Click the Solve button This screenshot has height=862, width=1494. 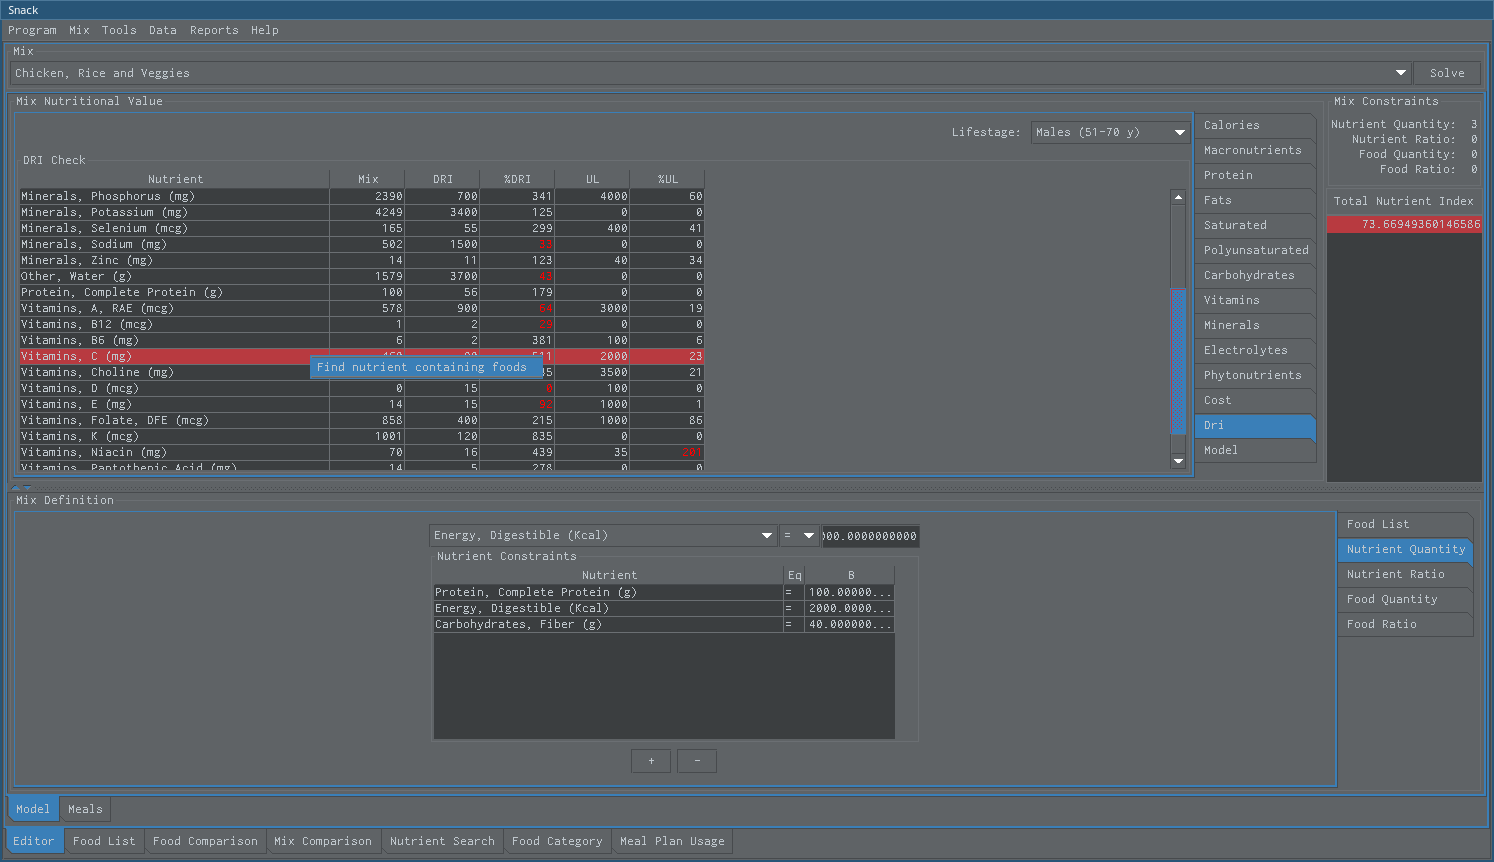pos(1447,73)
